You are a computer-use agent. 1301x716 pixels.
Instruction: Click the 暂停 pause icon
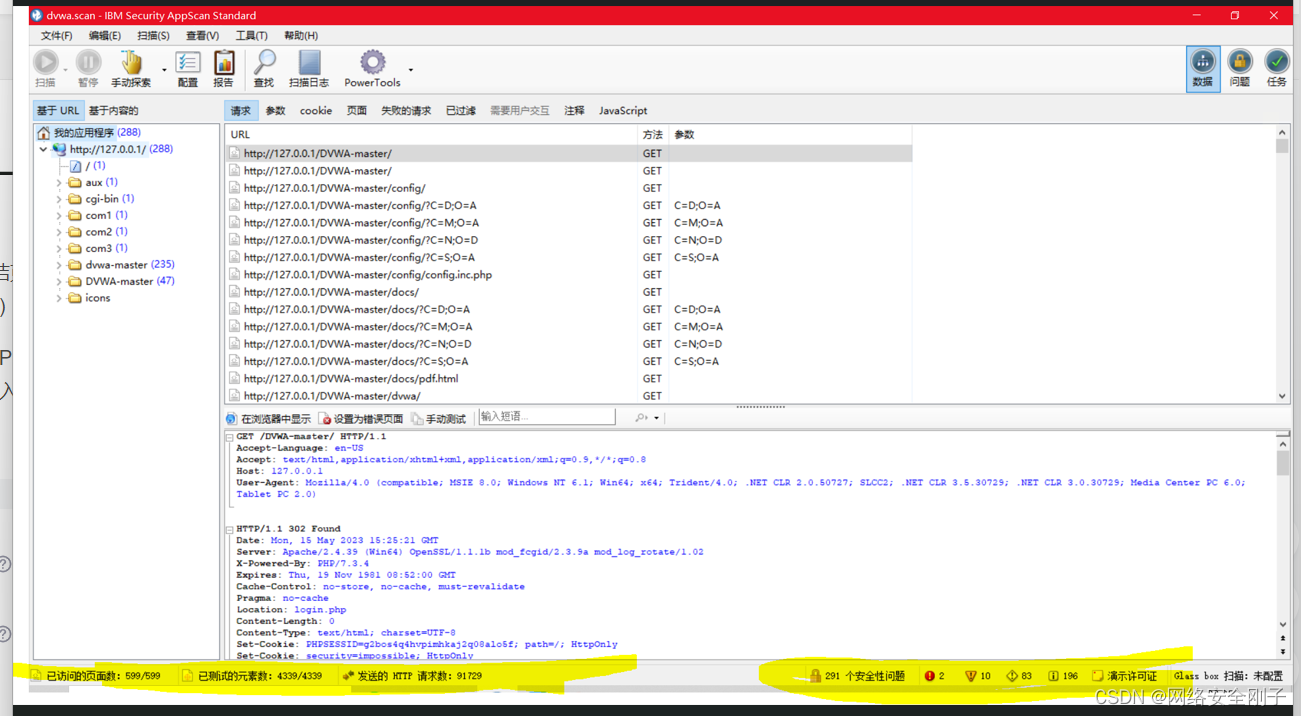tap(88, 63)
